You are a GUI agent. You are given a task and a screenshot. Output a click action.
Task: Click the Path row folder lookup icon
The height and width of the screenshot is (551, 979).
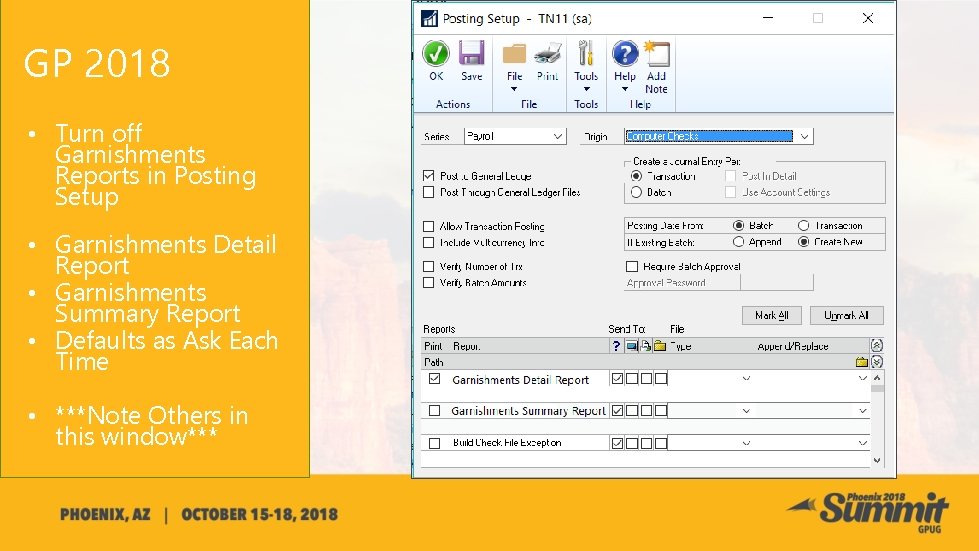pos(862,362)
